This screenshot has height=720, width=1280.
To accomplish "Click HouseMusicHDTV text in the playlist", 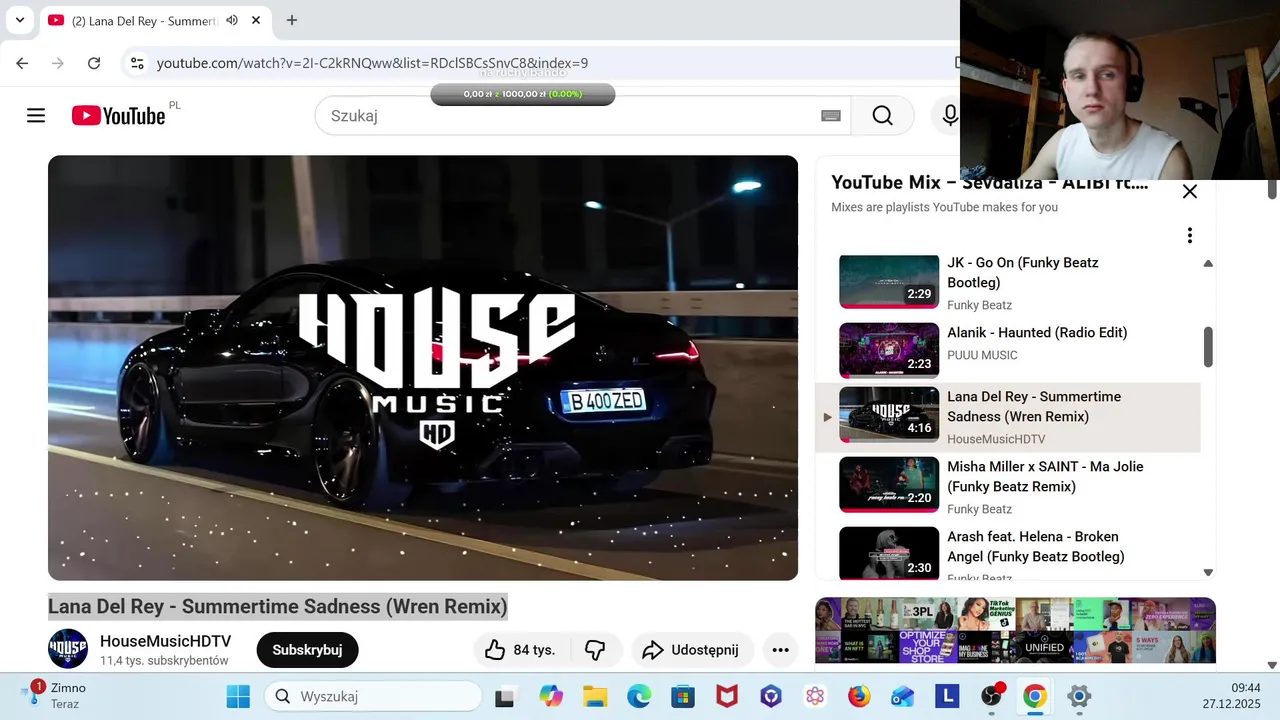I will coord(996,439).
